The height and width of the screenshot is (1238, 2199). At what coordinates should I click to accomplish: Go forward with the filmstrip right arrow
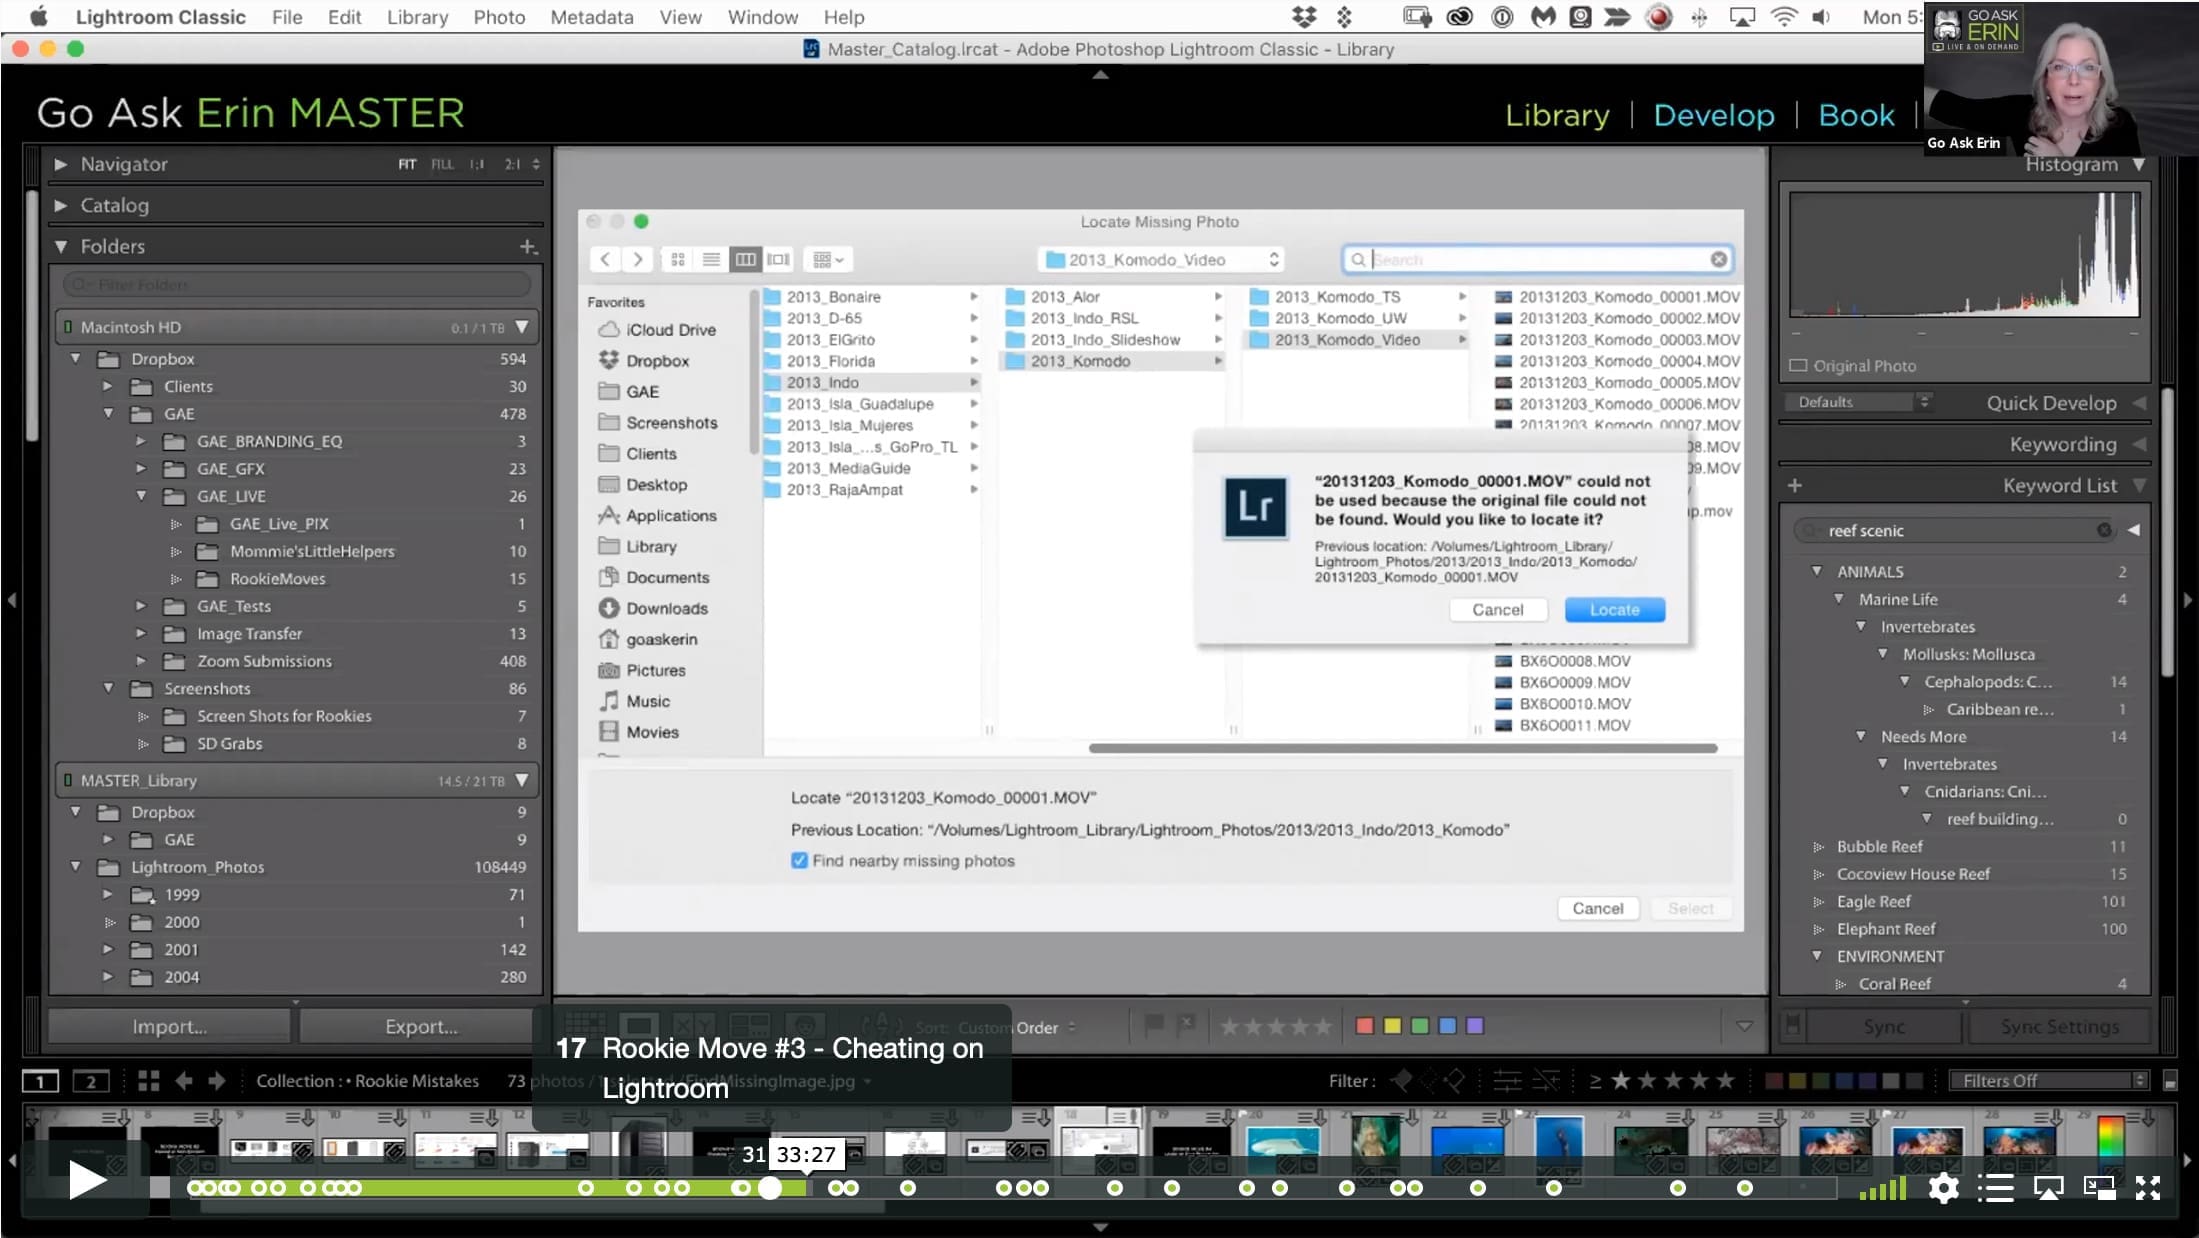click(217, 1081)
